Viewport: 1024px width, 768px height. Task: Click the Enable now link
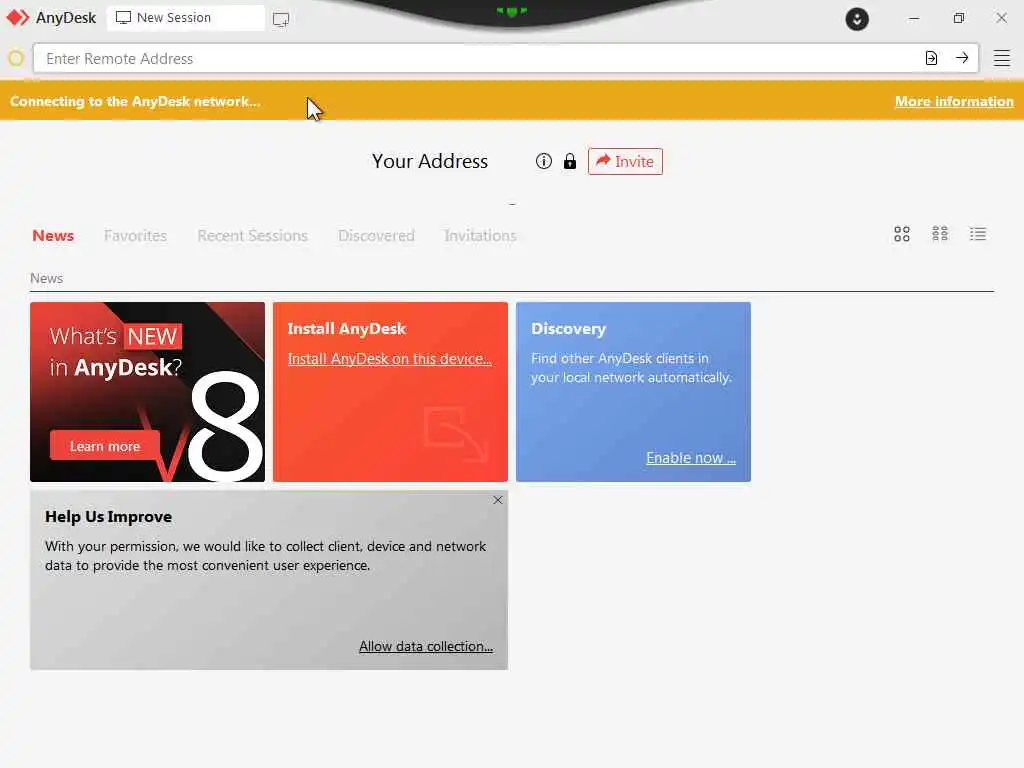(x=691, y=458)
